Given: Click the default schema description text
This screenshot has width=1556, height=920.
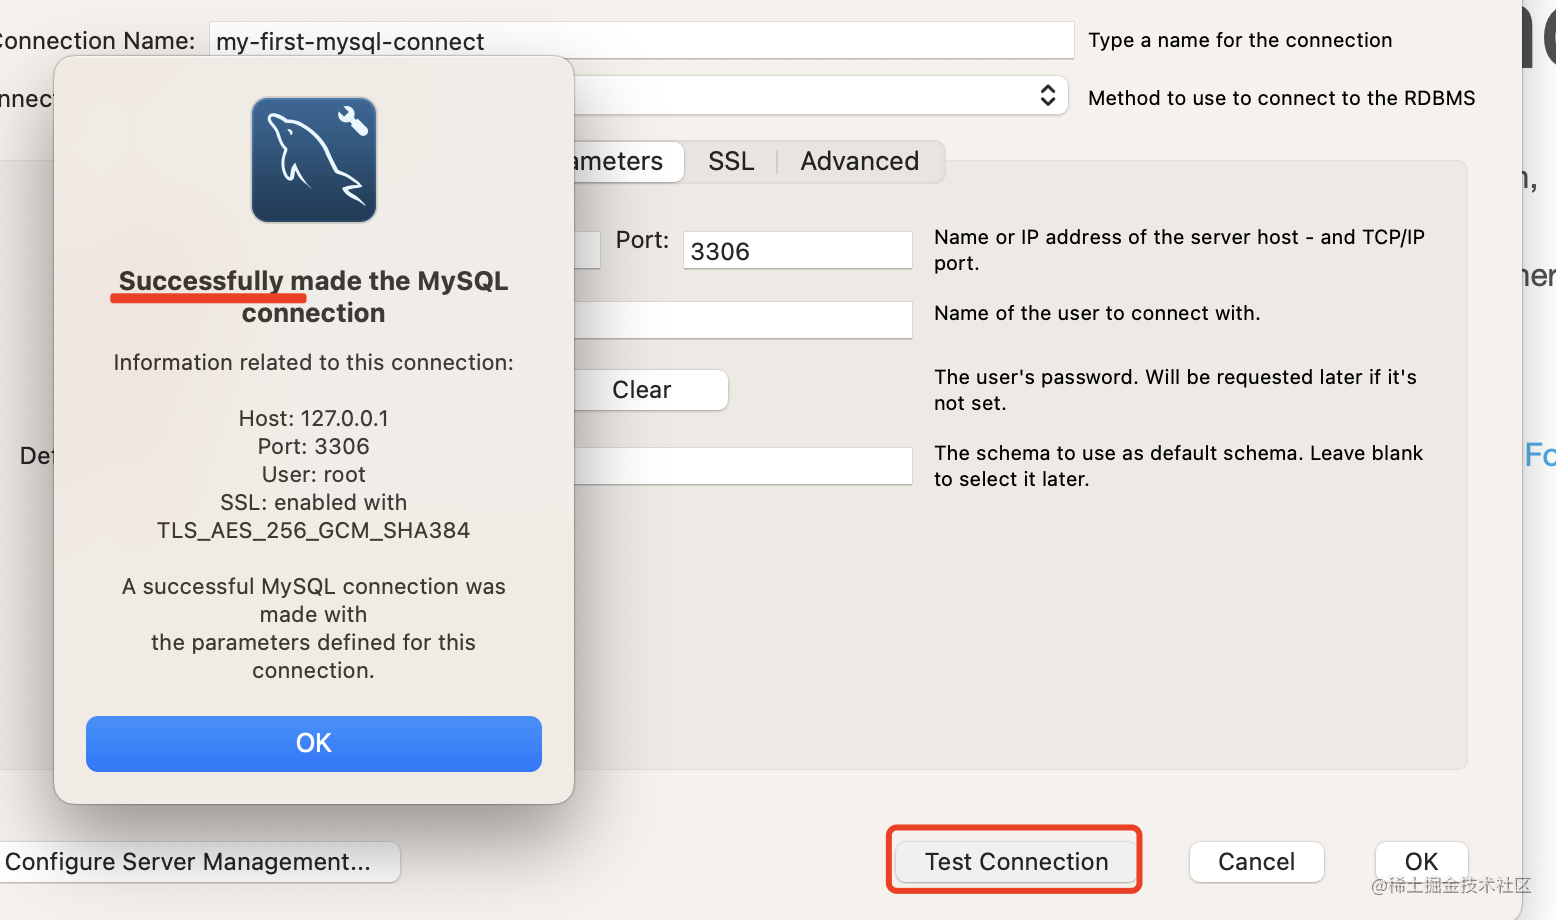Looking at the screenshot, I should [x=1178, y=466].
